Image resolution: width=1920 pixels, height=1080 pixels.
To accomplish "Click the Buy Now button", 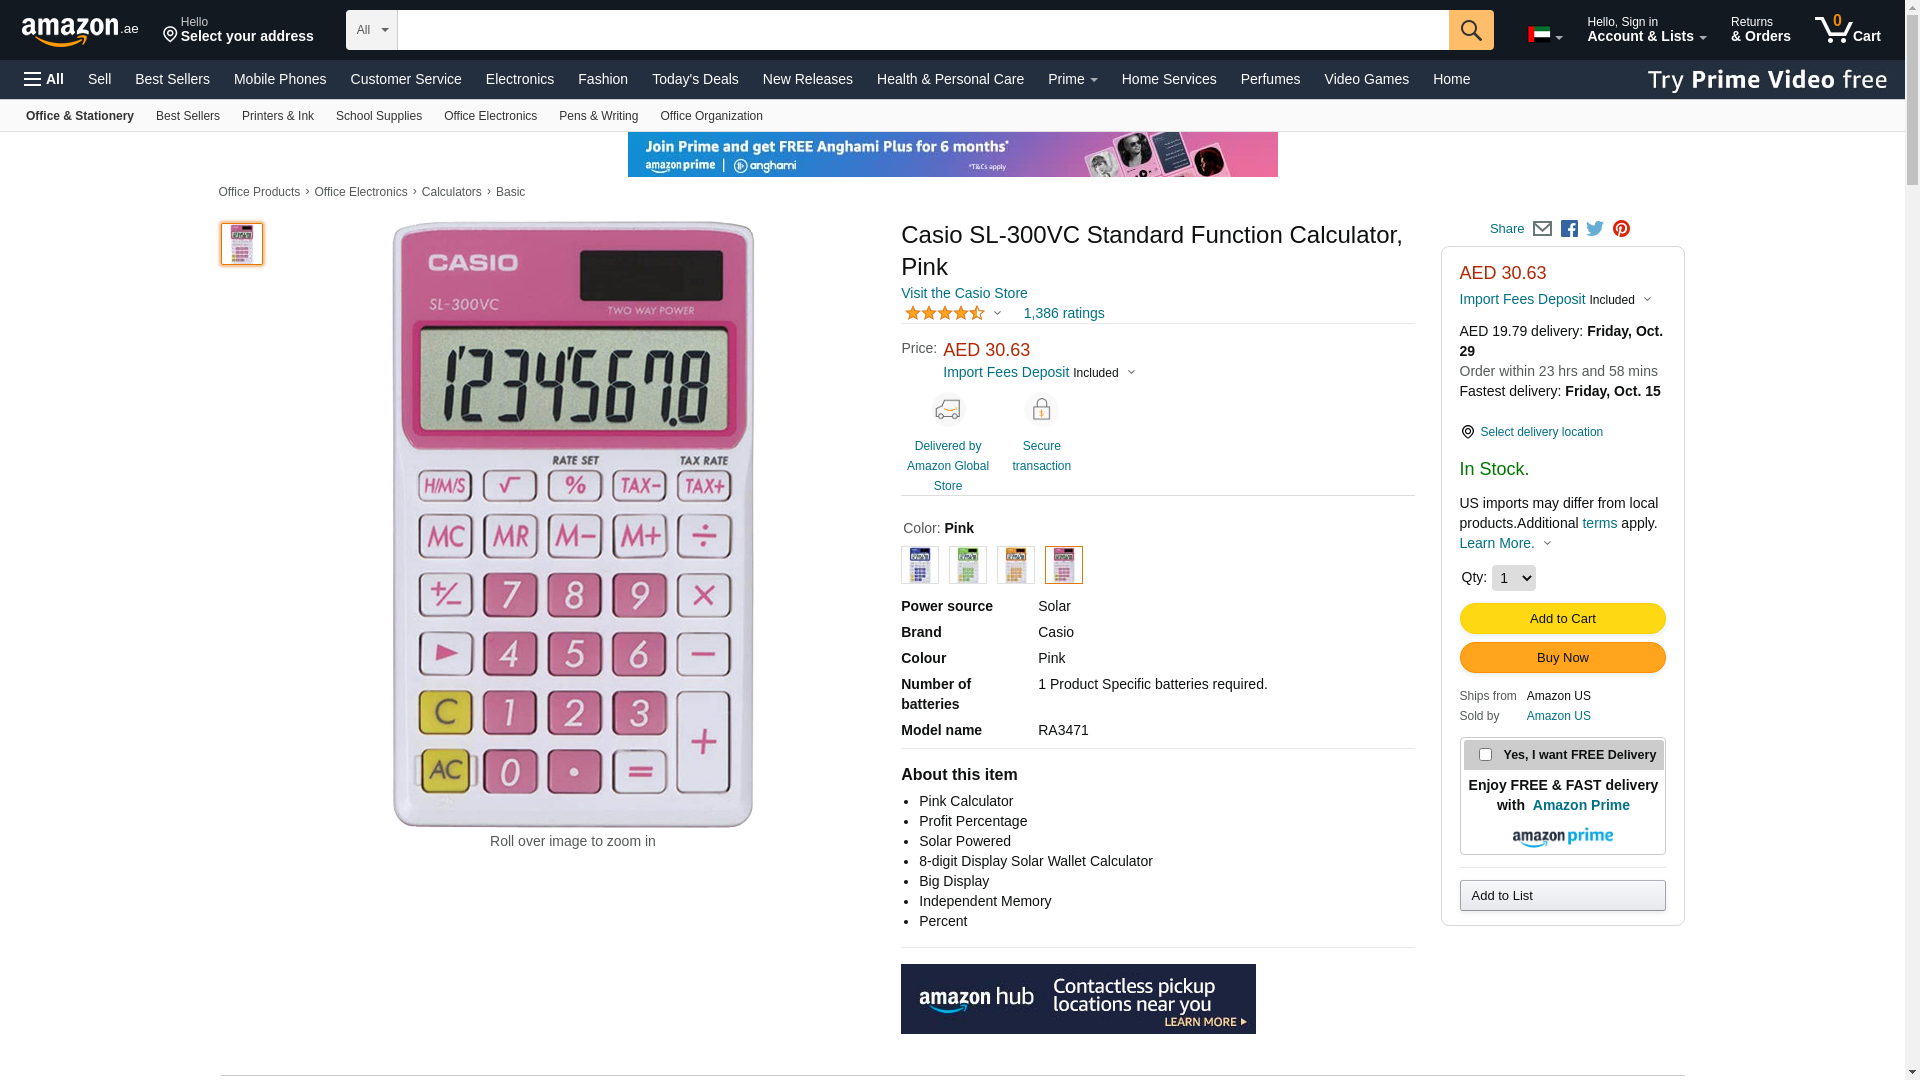I will pos(1562,658).
